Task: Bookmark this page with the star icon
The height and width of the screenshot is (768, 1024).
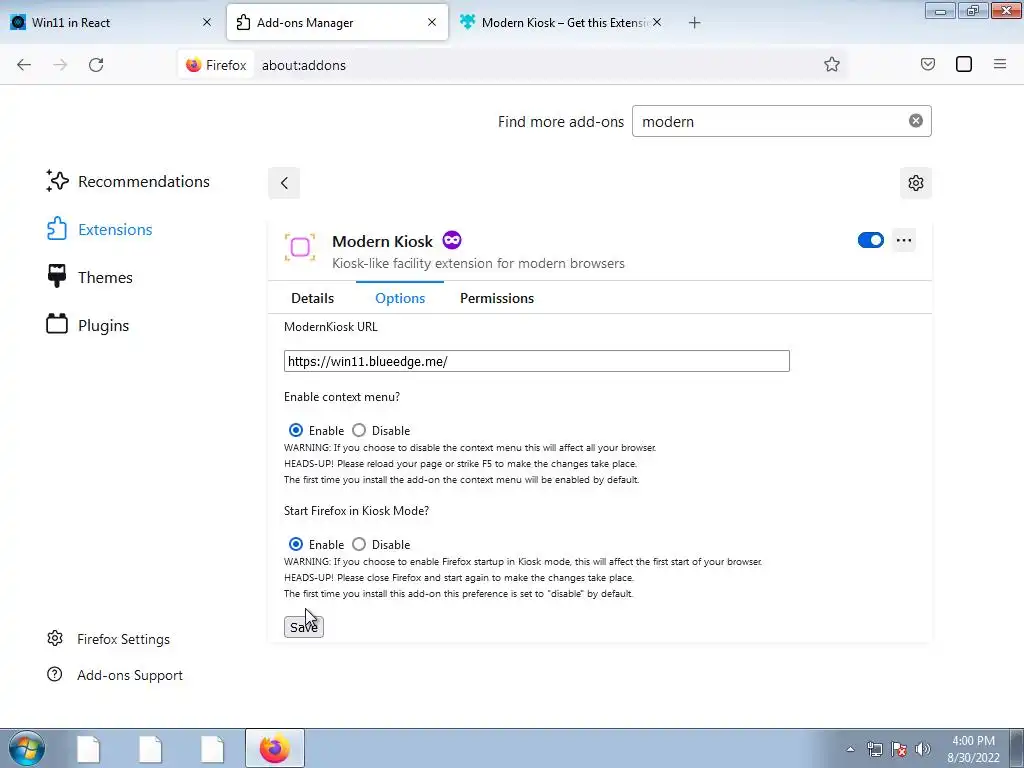Action: click(x=831, y=64)
